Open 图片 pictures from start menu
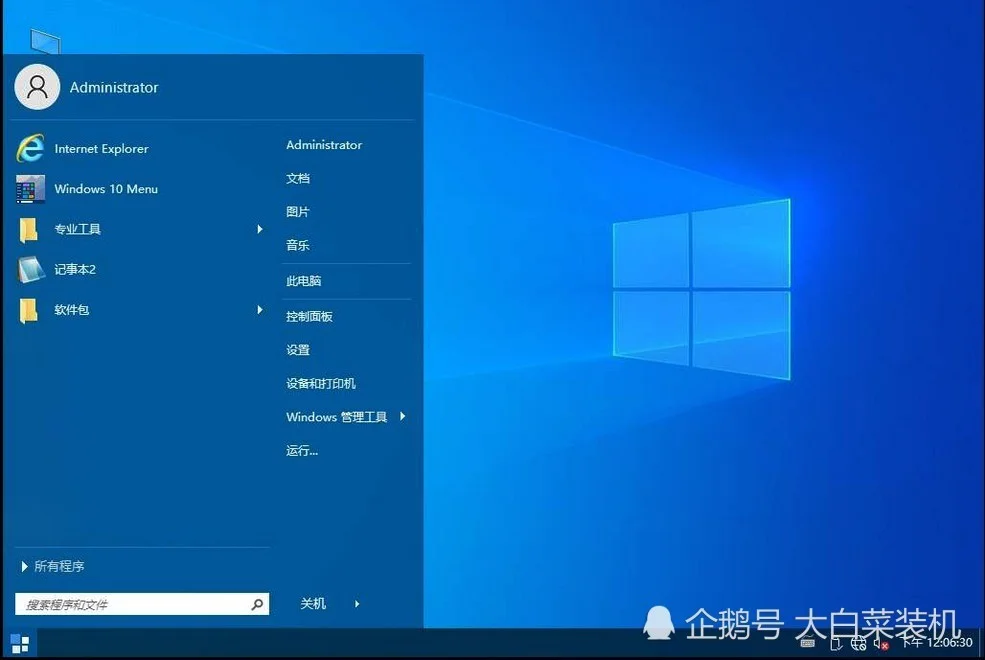This screenshot has width=985, height=660. pyautogui.click(x=298, y=212)
